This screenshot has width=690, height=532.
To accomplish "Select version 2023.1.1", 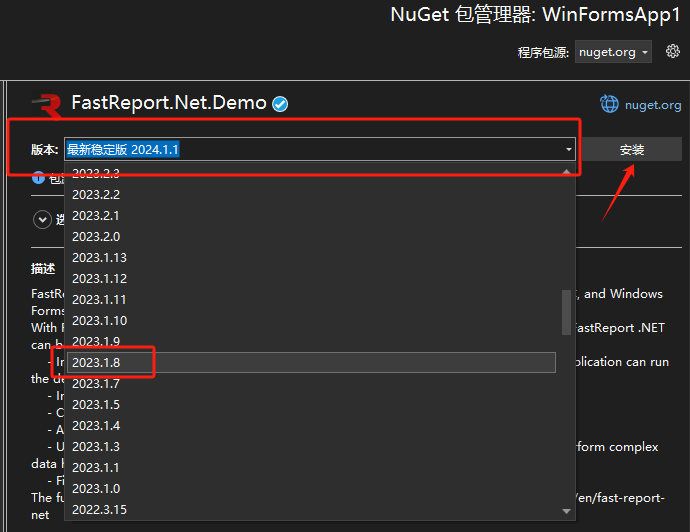I will pos(311,467).
